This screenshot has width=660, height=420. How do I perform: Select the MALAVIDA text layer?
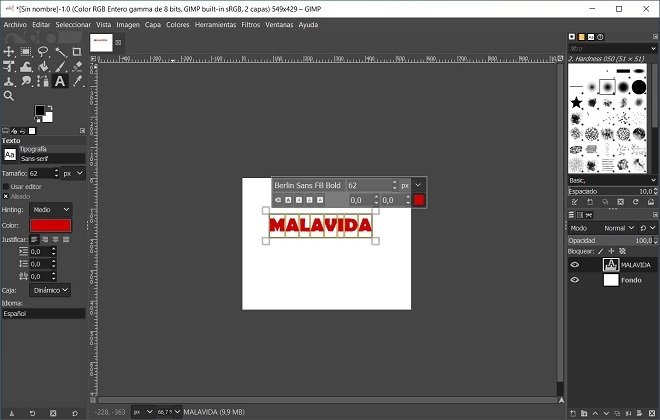(614, 265)
